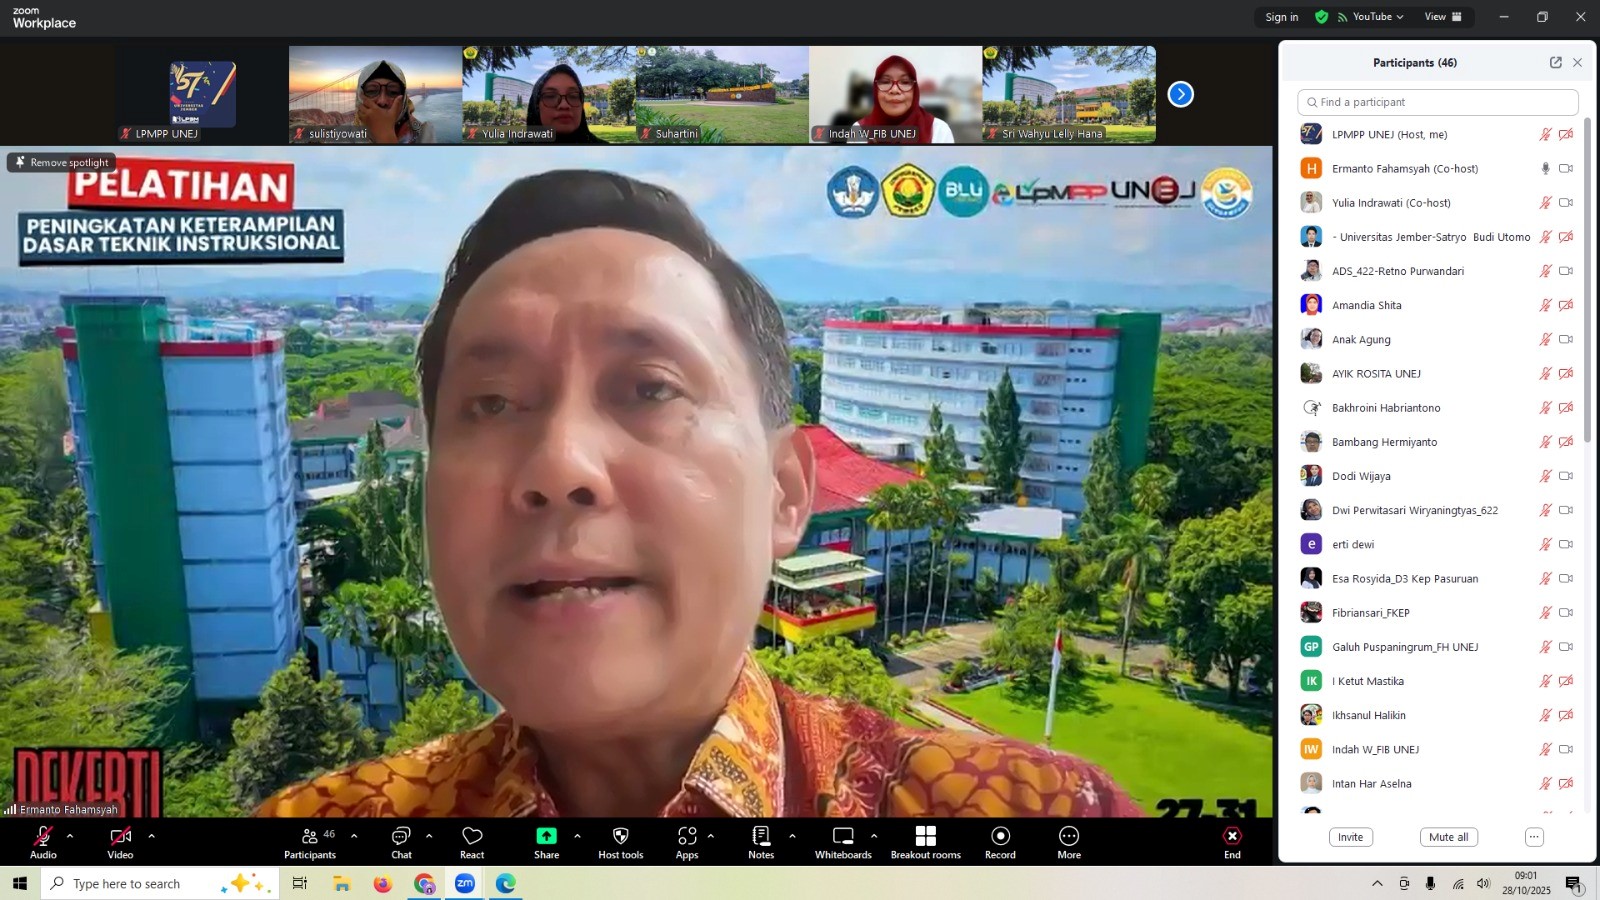This screenshot has height=900, width=1600.
Task: Open Breakout rooms
Action: pos(925,841)
